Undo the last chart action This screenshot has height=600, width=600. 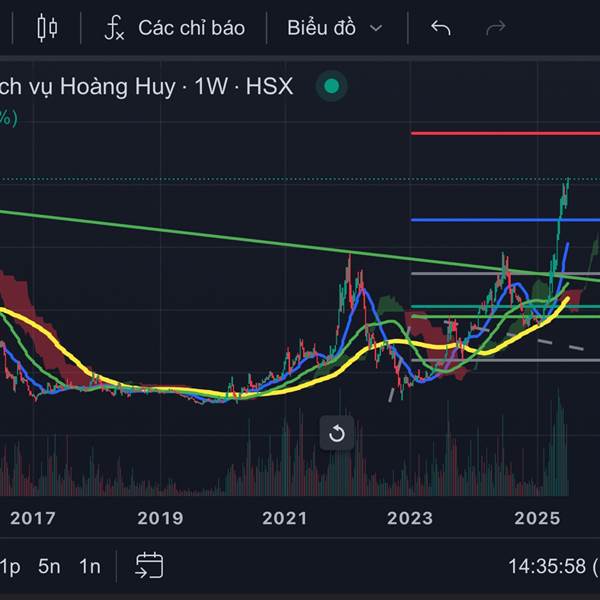coord(440,28)
